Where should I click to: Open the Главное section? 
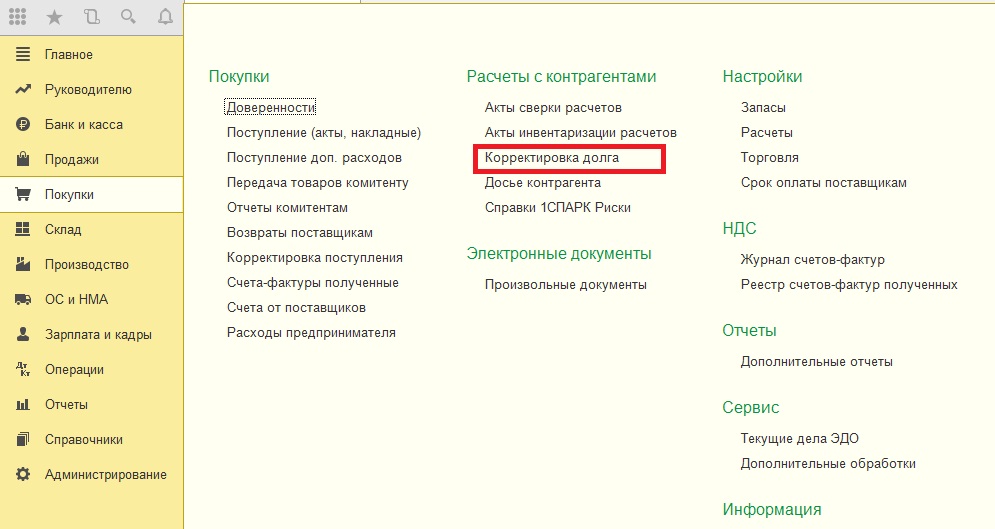pyautogui.click(x=69, y=55)
